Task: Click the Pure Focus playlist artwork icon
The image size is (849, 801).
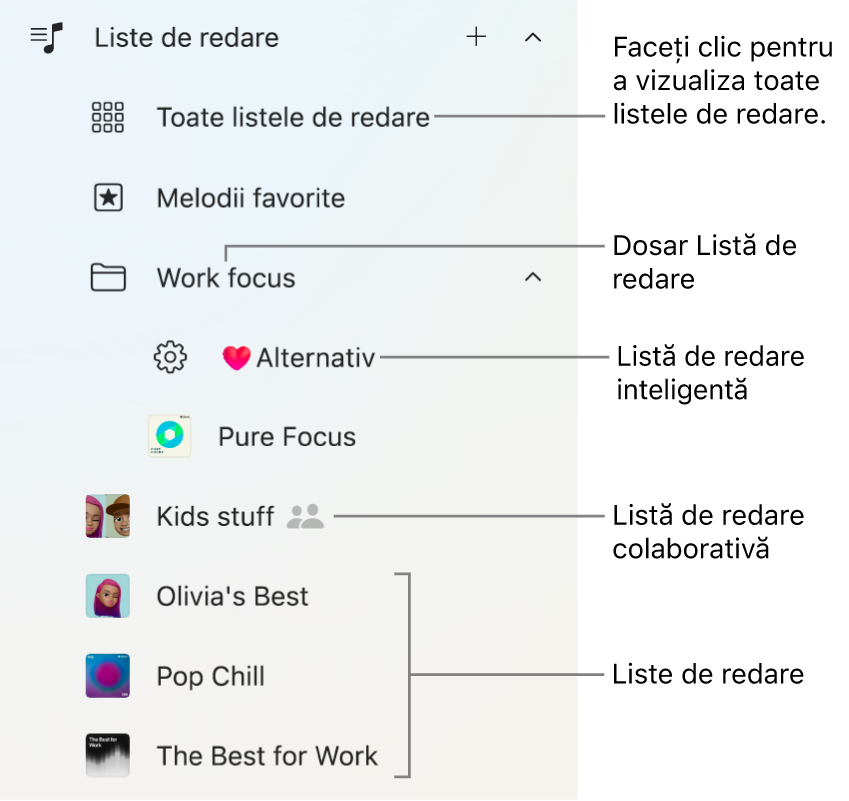Action: click(170, 436)
